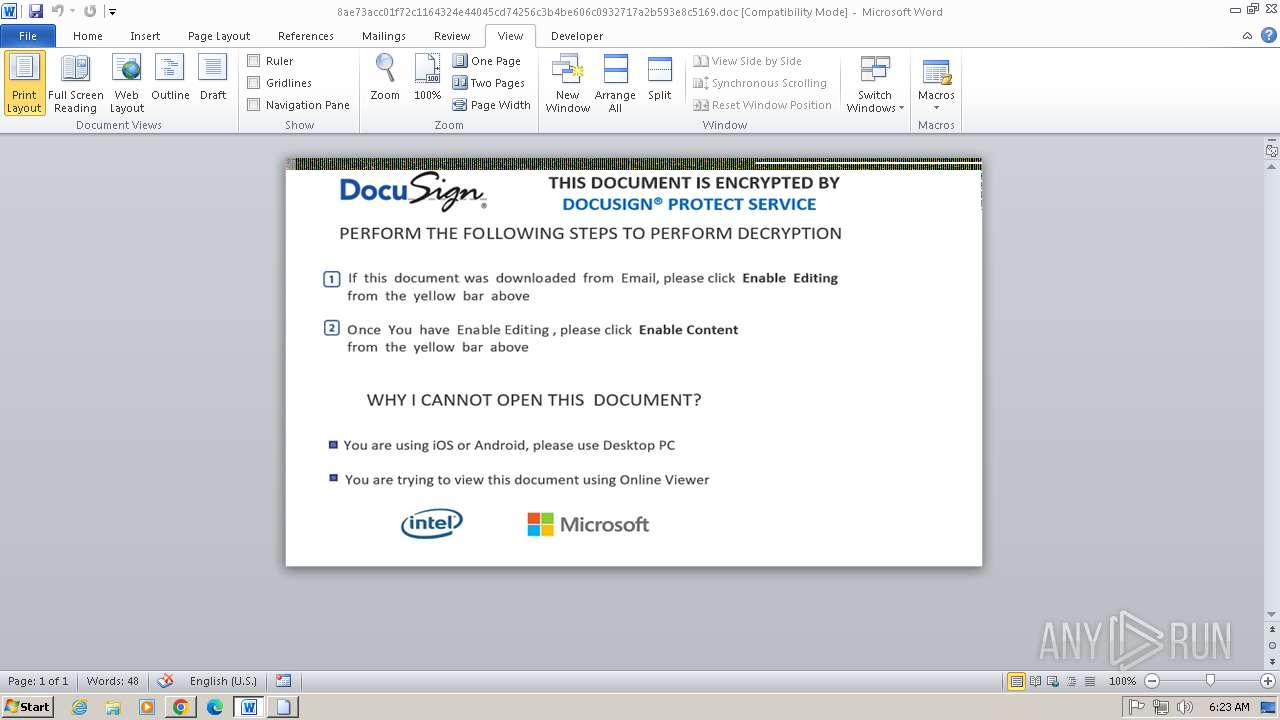Switch to the Review tab
This screenshot has width=1280, height=720.
[452, 36]
